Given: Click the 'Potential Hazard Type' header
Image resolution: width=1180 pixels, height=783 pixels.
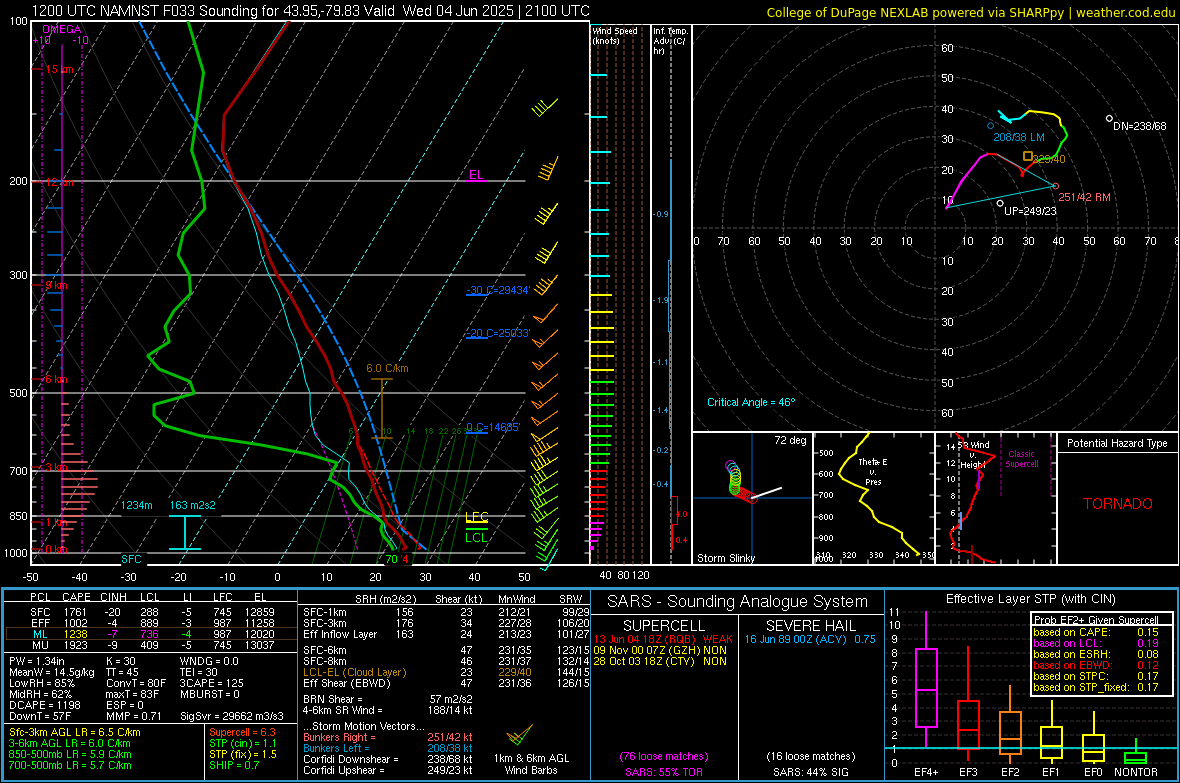Looking at the screenshot, I should 1118,443.
